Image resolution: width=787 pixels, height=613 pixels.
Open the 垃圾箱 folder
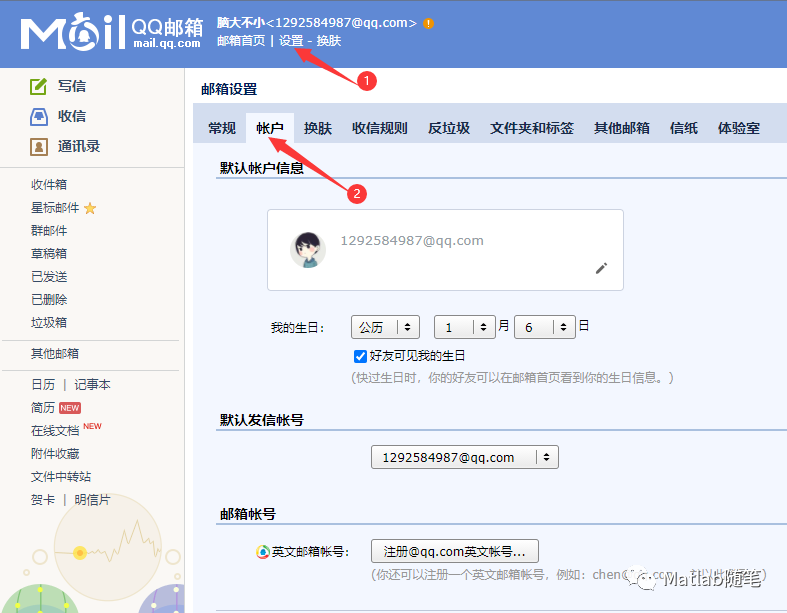pyautogui.click(x=49, y=322)
